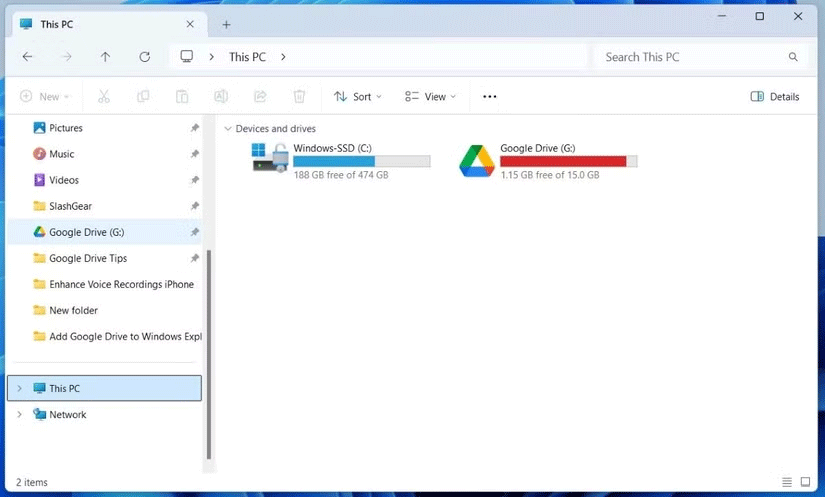Viewport: 825px width, 497px height.
Task: Open the View dropdown
Action: click(430, 96)
